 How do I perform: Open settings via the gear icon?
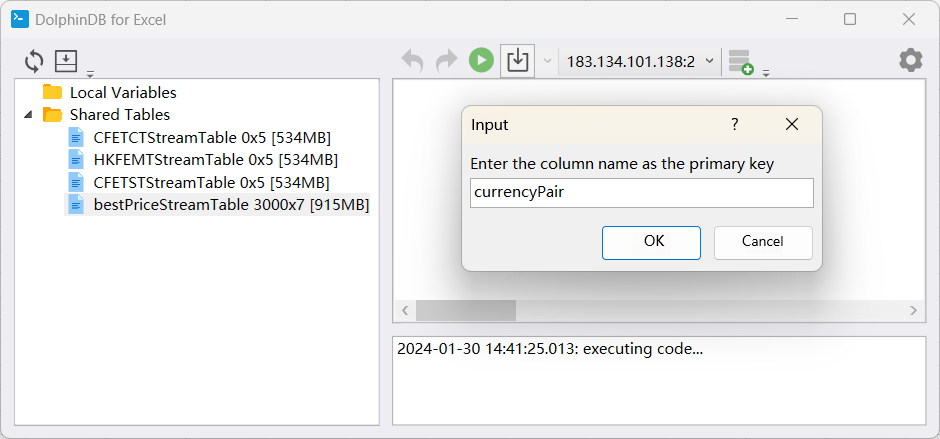click(910, 61)
